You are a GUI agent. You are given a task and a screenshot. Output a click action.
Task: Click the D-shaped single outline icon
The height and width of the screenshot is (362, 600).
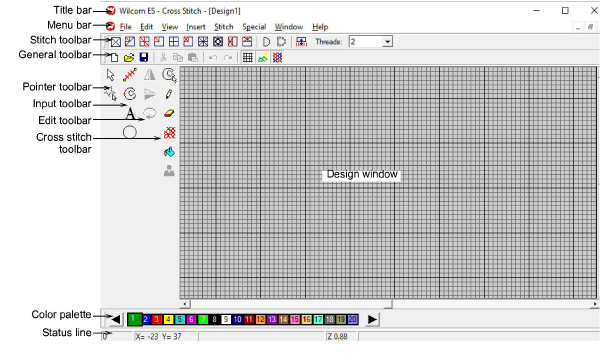pyautogui.click(x=266, y=42)
